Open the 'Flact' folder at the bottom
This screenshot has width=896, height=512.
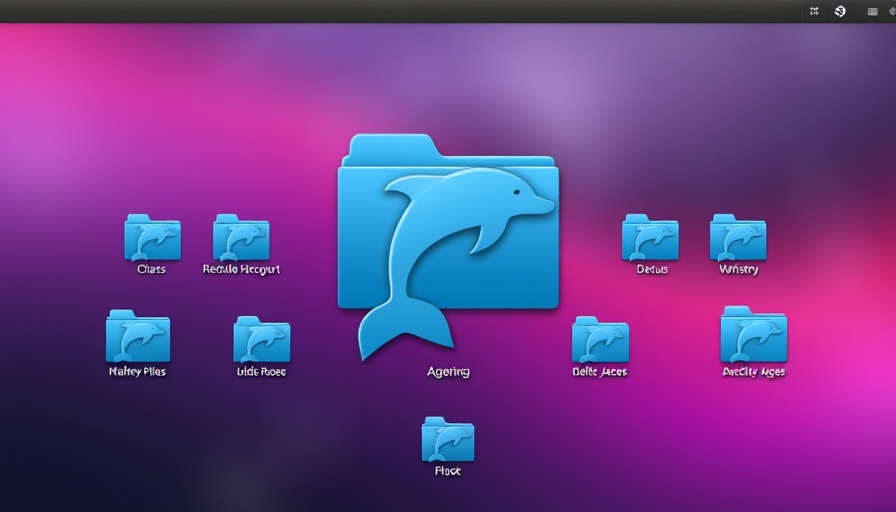point(448,439)
